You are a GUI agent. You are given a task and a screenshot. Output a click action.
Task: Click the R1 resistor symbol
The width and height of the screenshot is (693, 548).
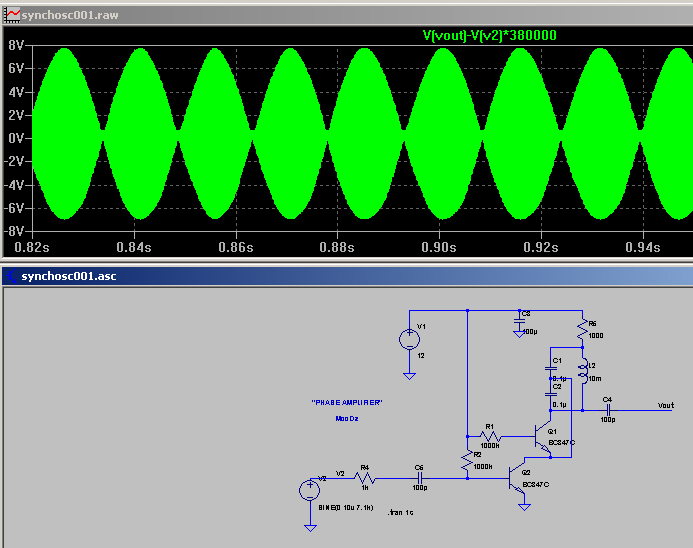pyautogui.click(x=489, y=437)
